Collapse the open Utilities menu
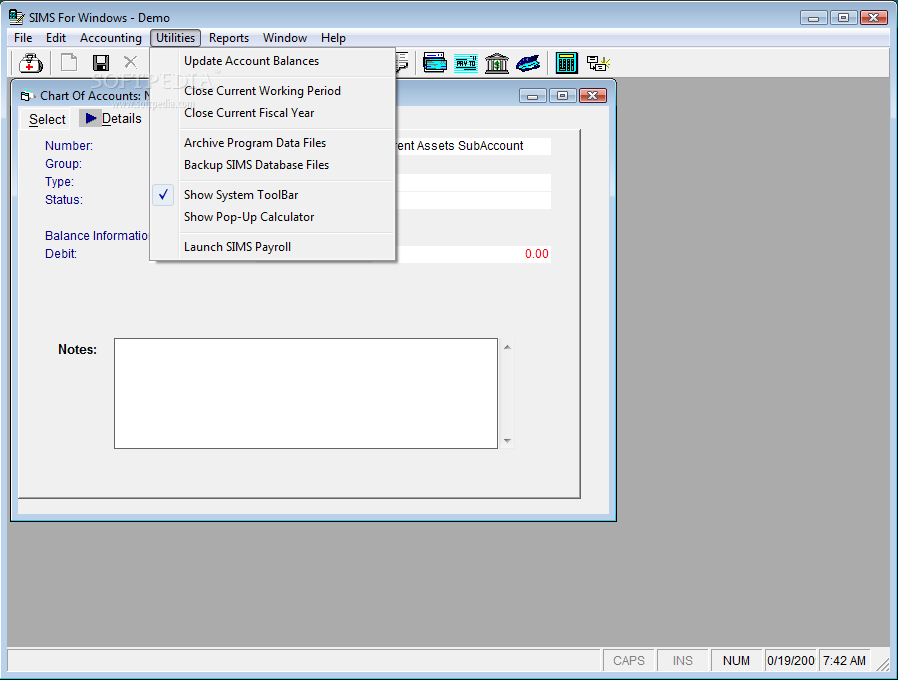The height and width of the screenshot is (680, 898). [x=175, y=38]
